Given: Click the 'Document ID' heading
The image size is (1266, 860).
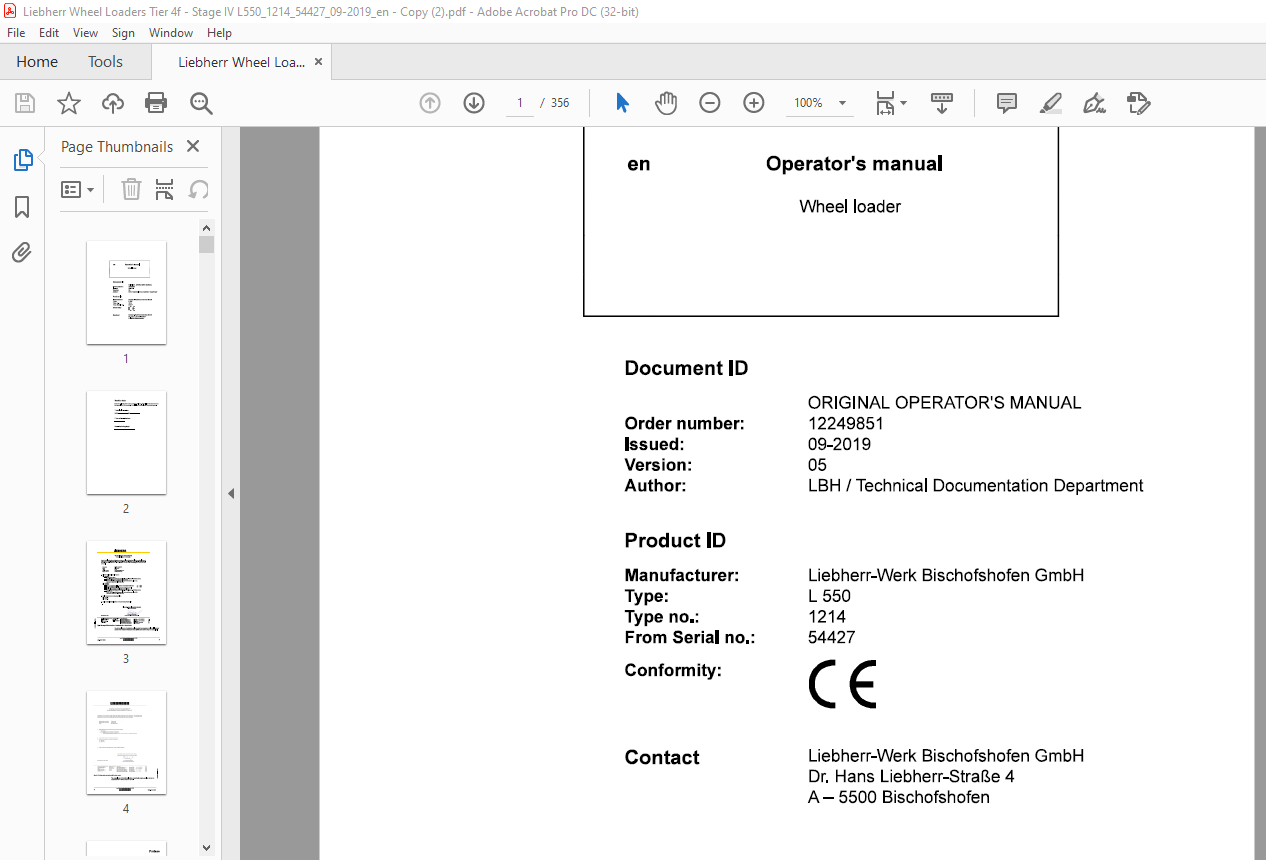Looking at the screenshot, I should pos(686,368).
